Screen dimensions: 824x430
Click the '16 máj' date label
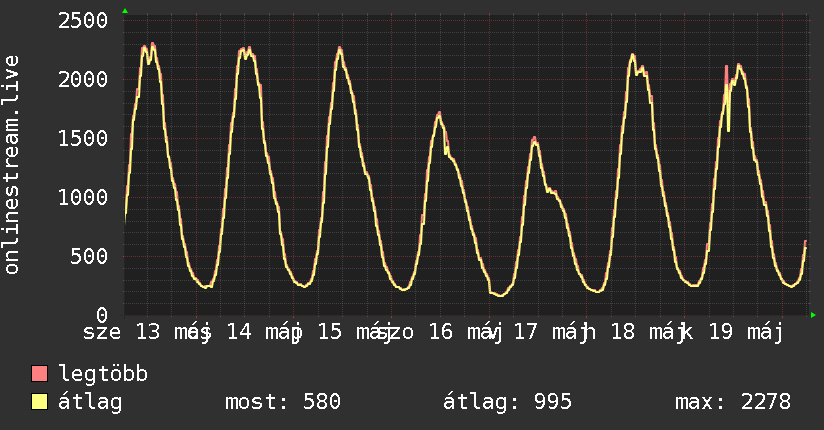(466, 332)
